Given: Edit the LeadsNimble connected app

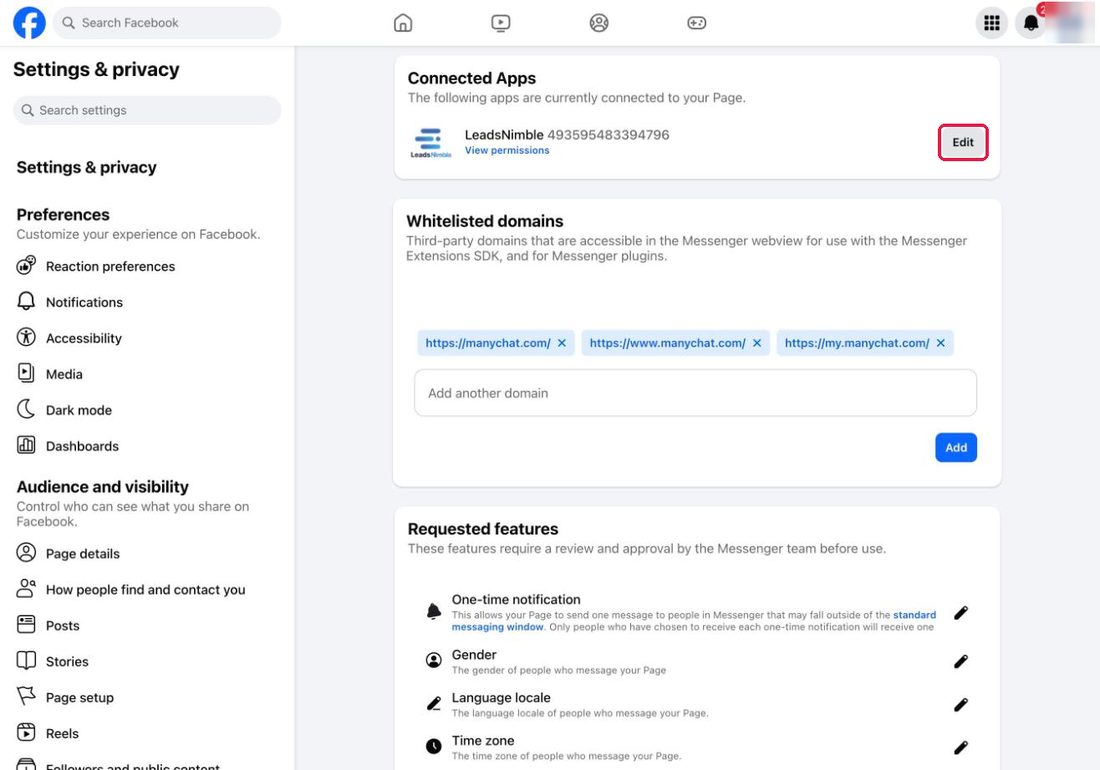Looking at the screenshot, I should 962,142.
